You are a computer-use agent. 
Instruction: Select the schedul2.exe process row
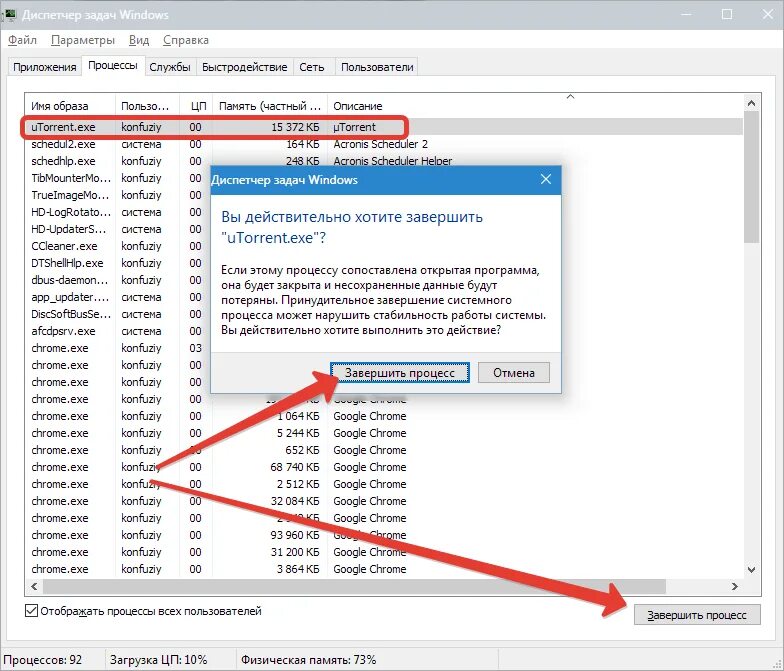[x=384, y=144]
